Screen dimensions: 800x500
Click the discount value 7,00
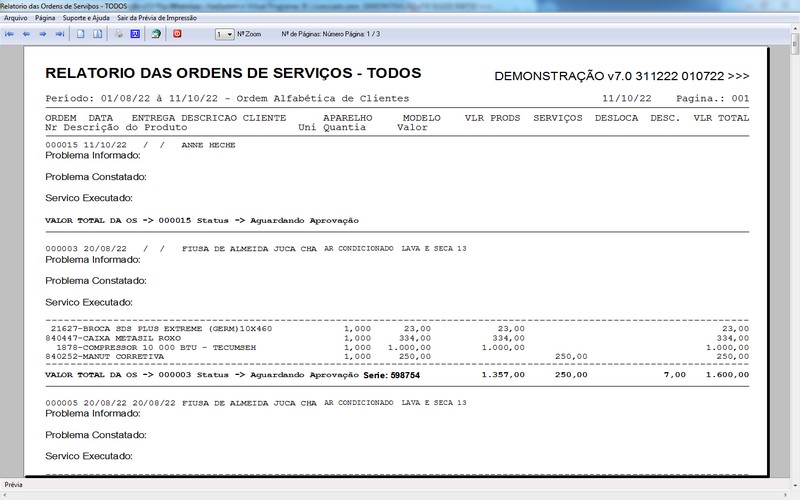674,374
